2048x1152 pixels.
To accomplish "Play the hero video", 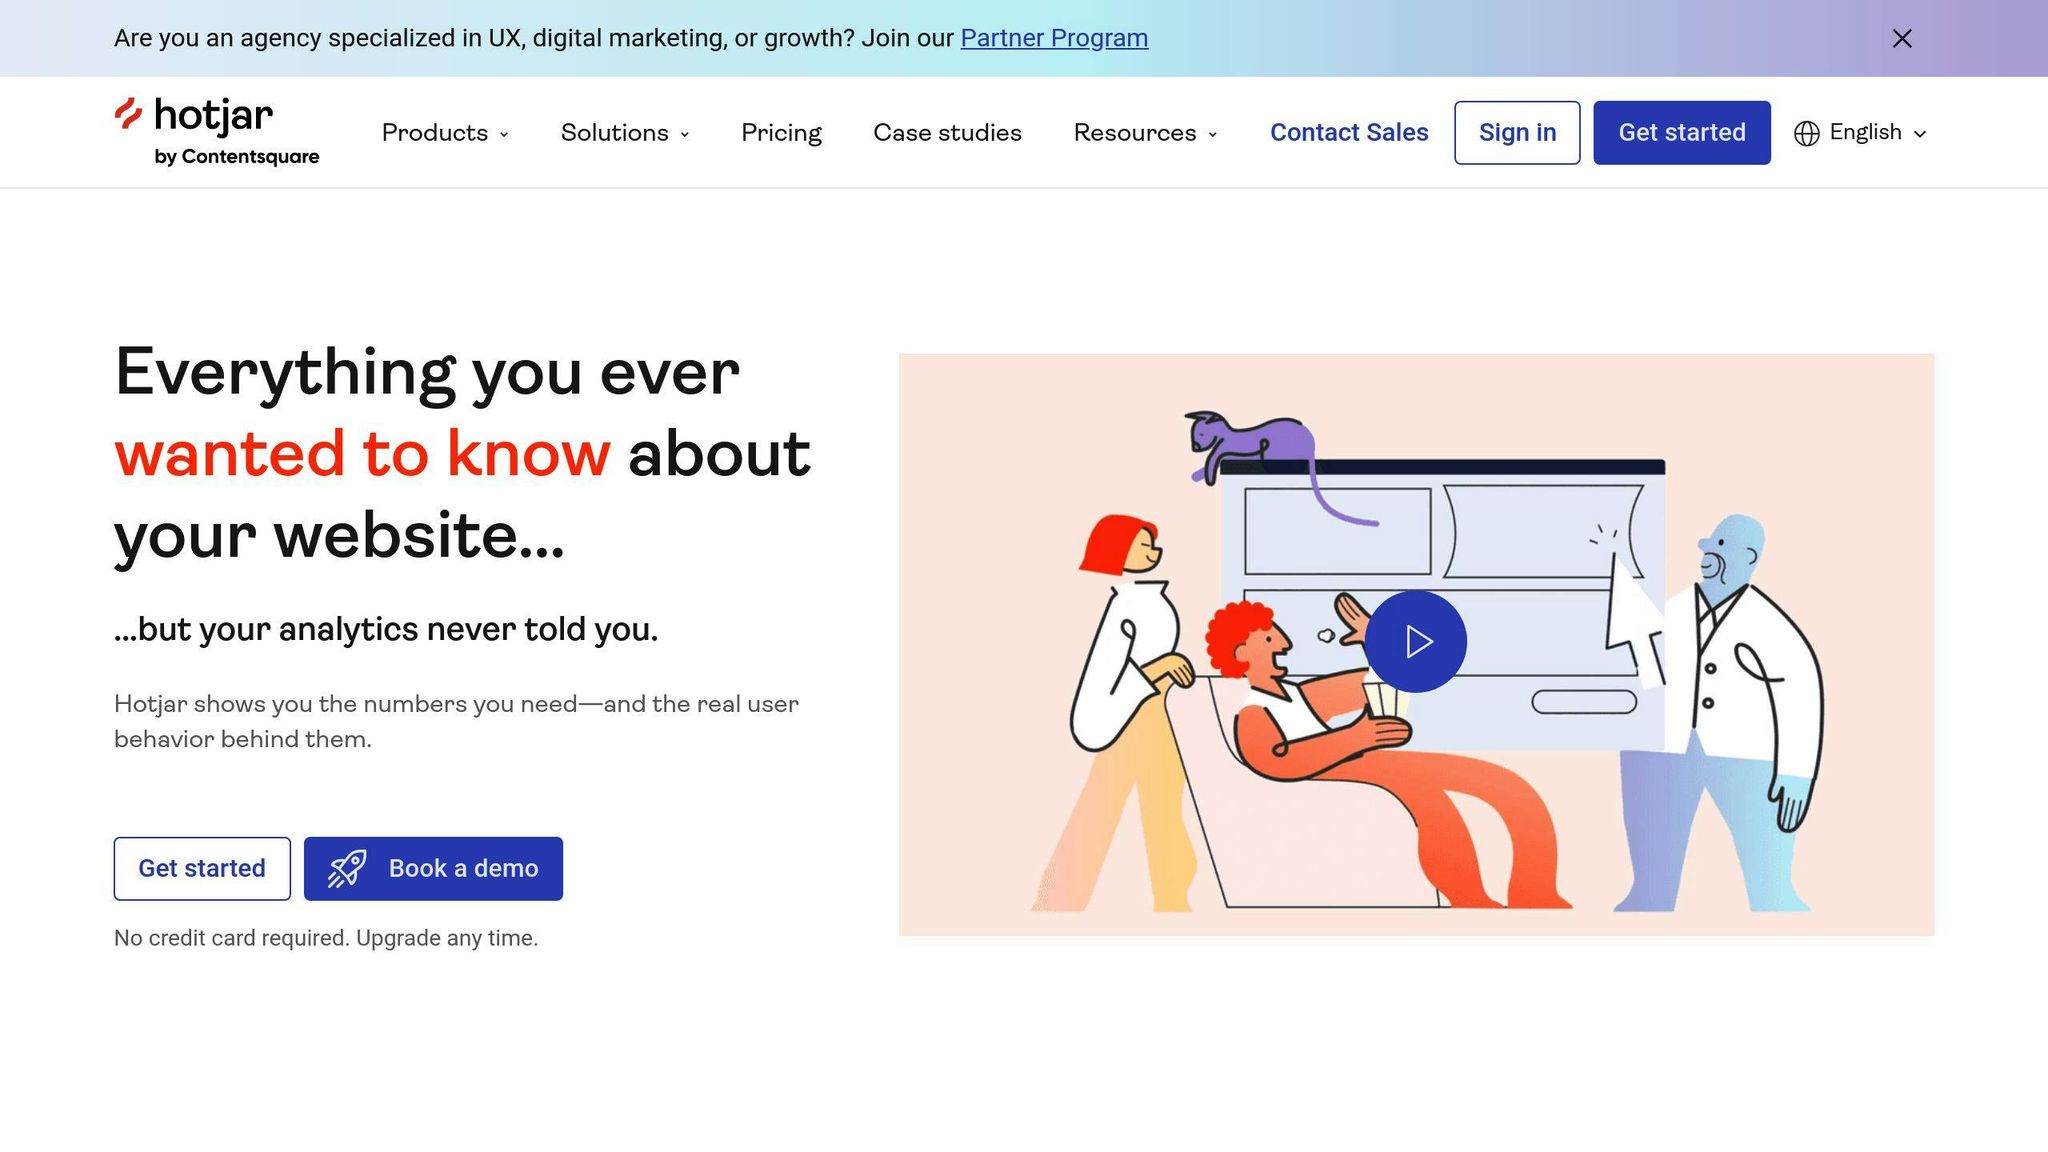I will click(1415, 641).
